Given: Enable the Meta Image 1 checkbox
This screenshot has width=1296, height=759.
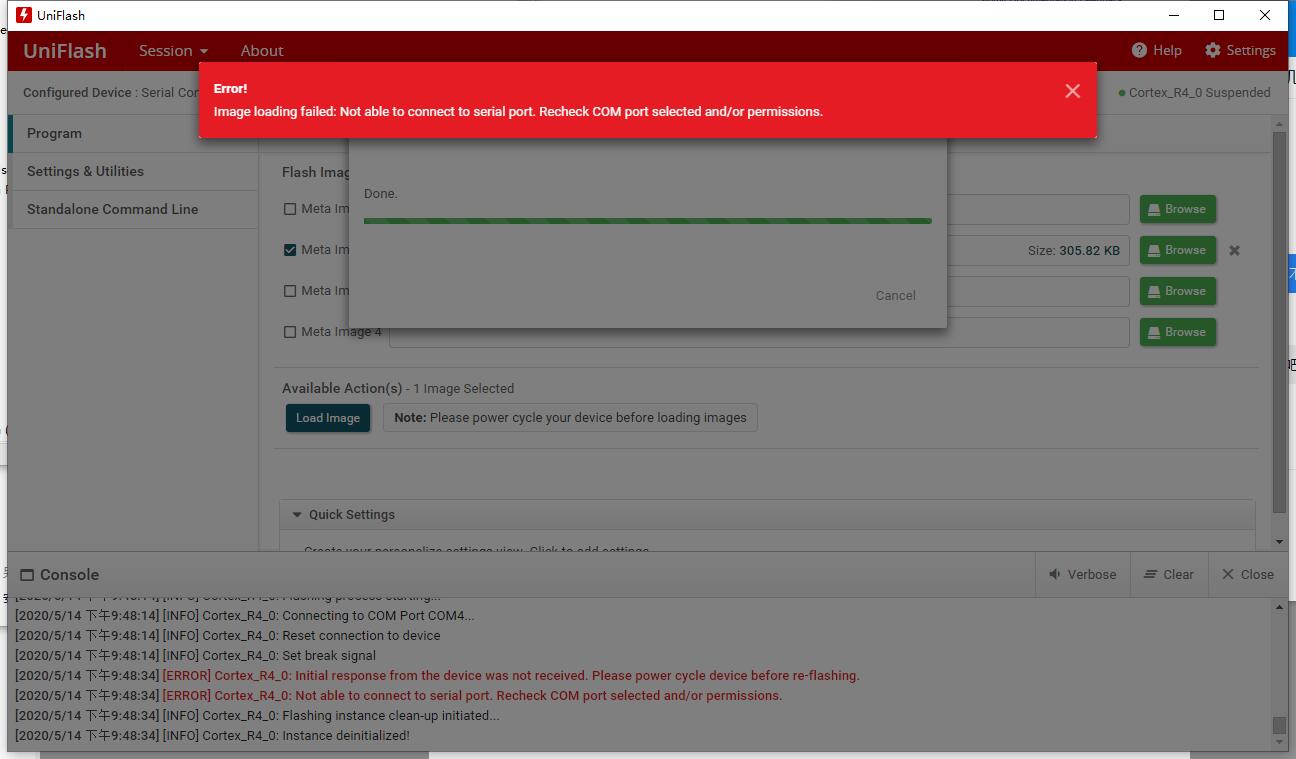Looking at the screenshot, I should click(290, 209).
